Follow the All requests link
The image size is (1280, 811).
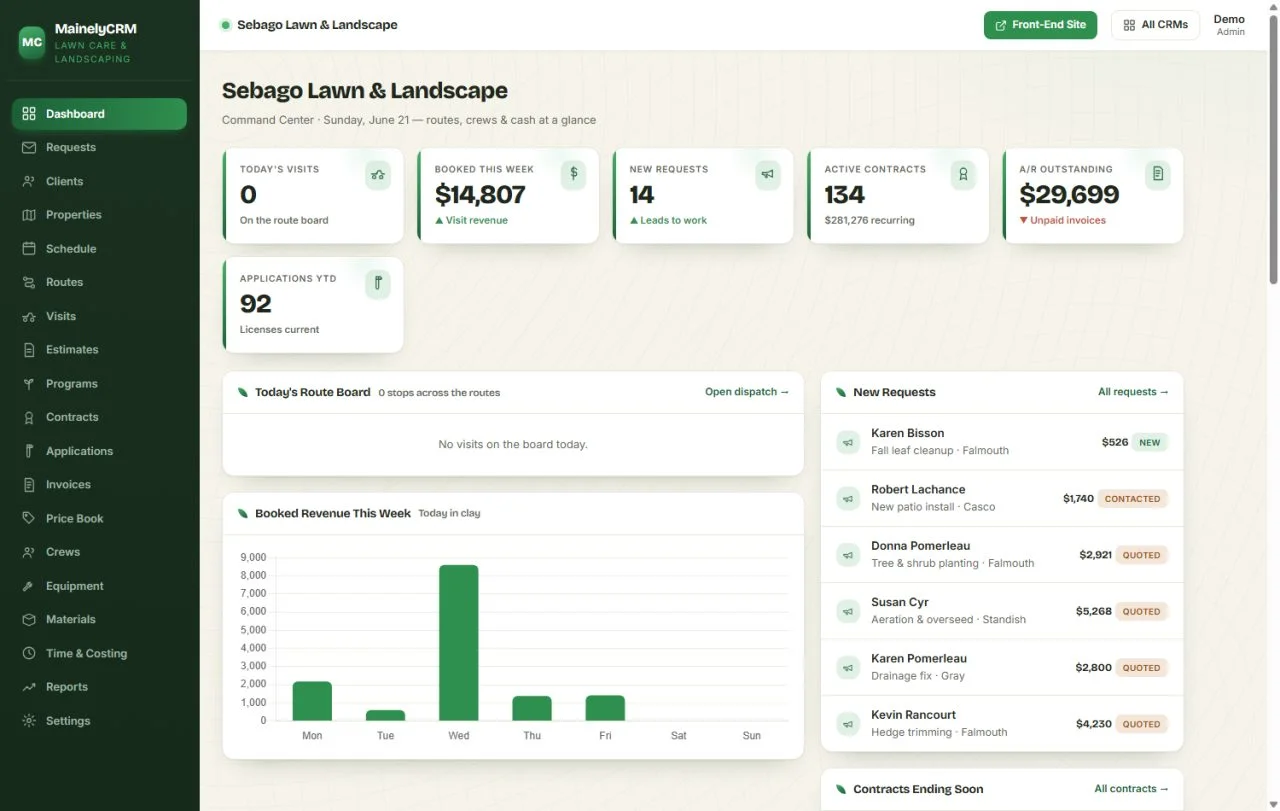[1133, 392]
